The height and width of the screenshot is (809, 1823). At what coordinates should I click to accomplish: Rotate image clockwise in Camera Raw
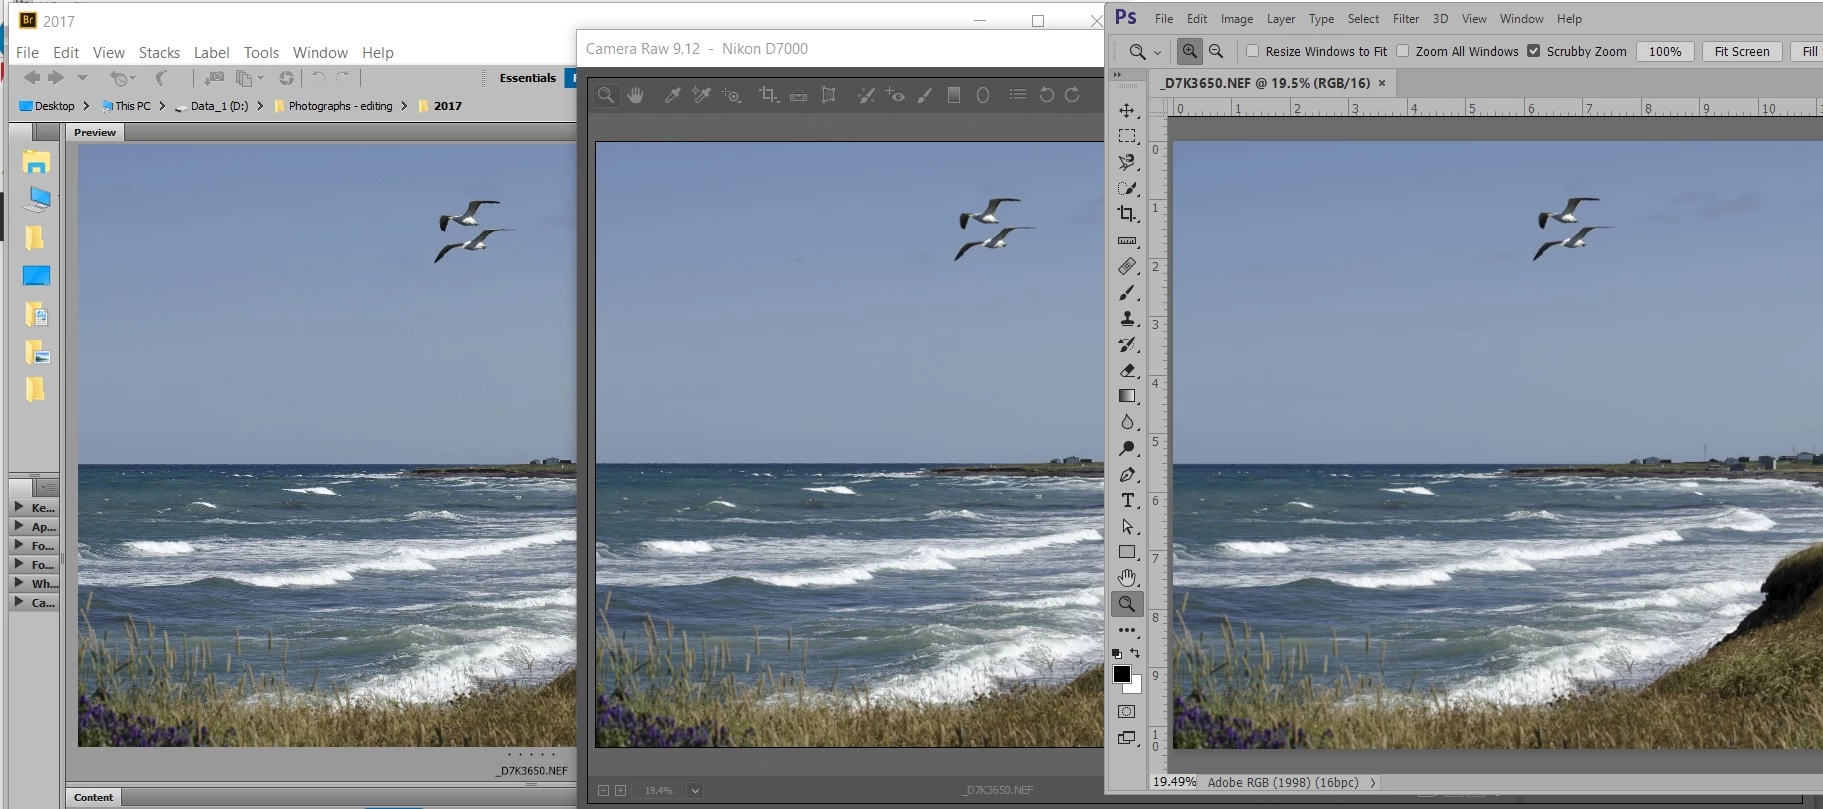click(x=1072, y=95)
